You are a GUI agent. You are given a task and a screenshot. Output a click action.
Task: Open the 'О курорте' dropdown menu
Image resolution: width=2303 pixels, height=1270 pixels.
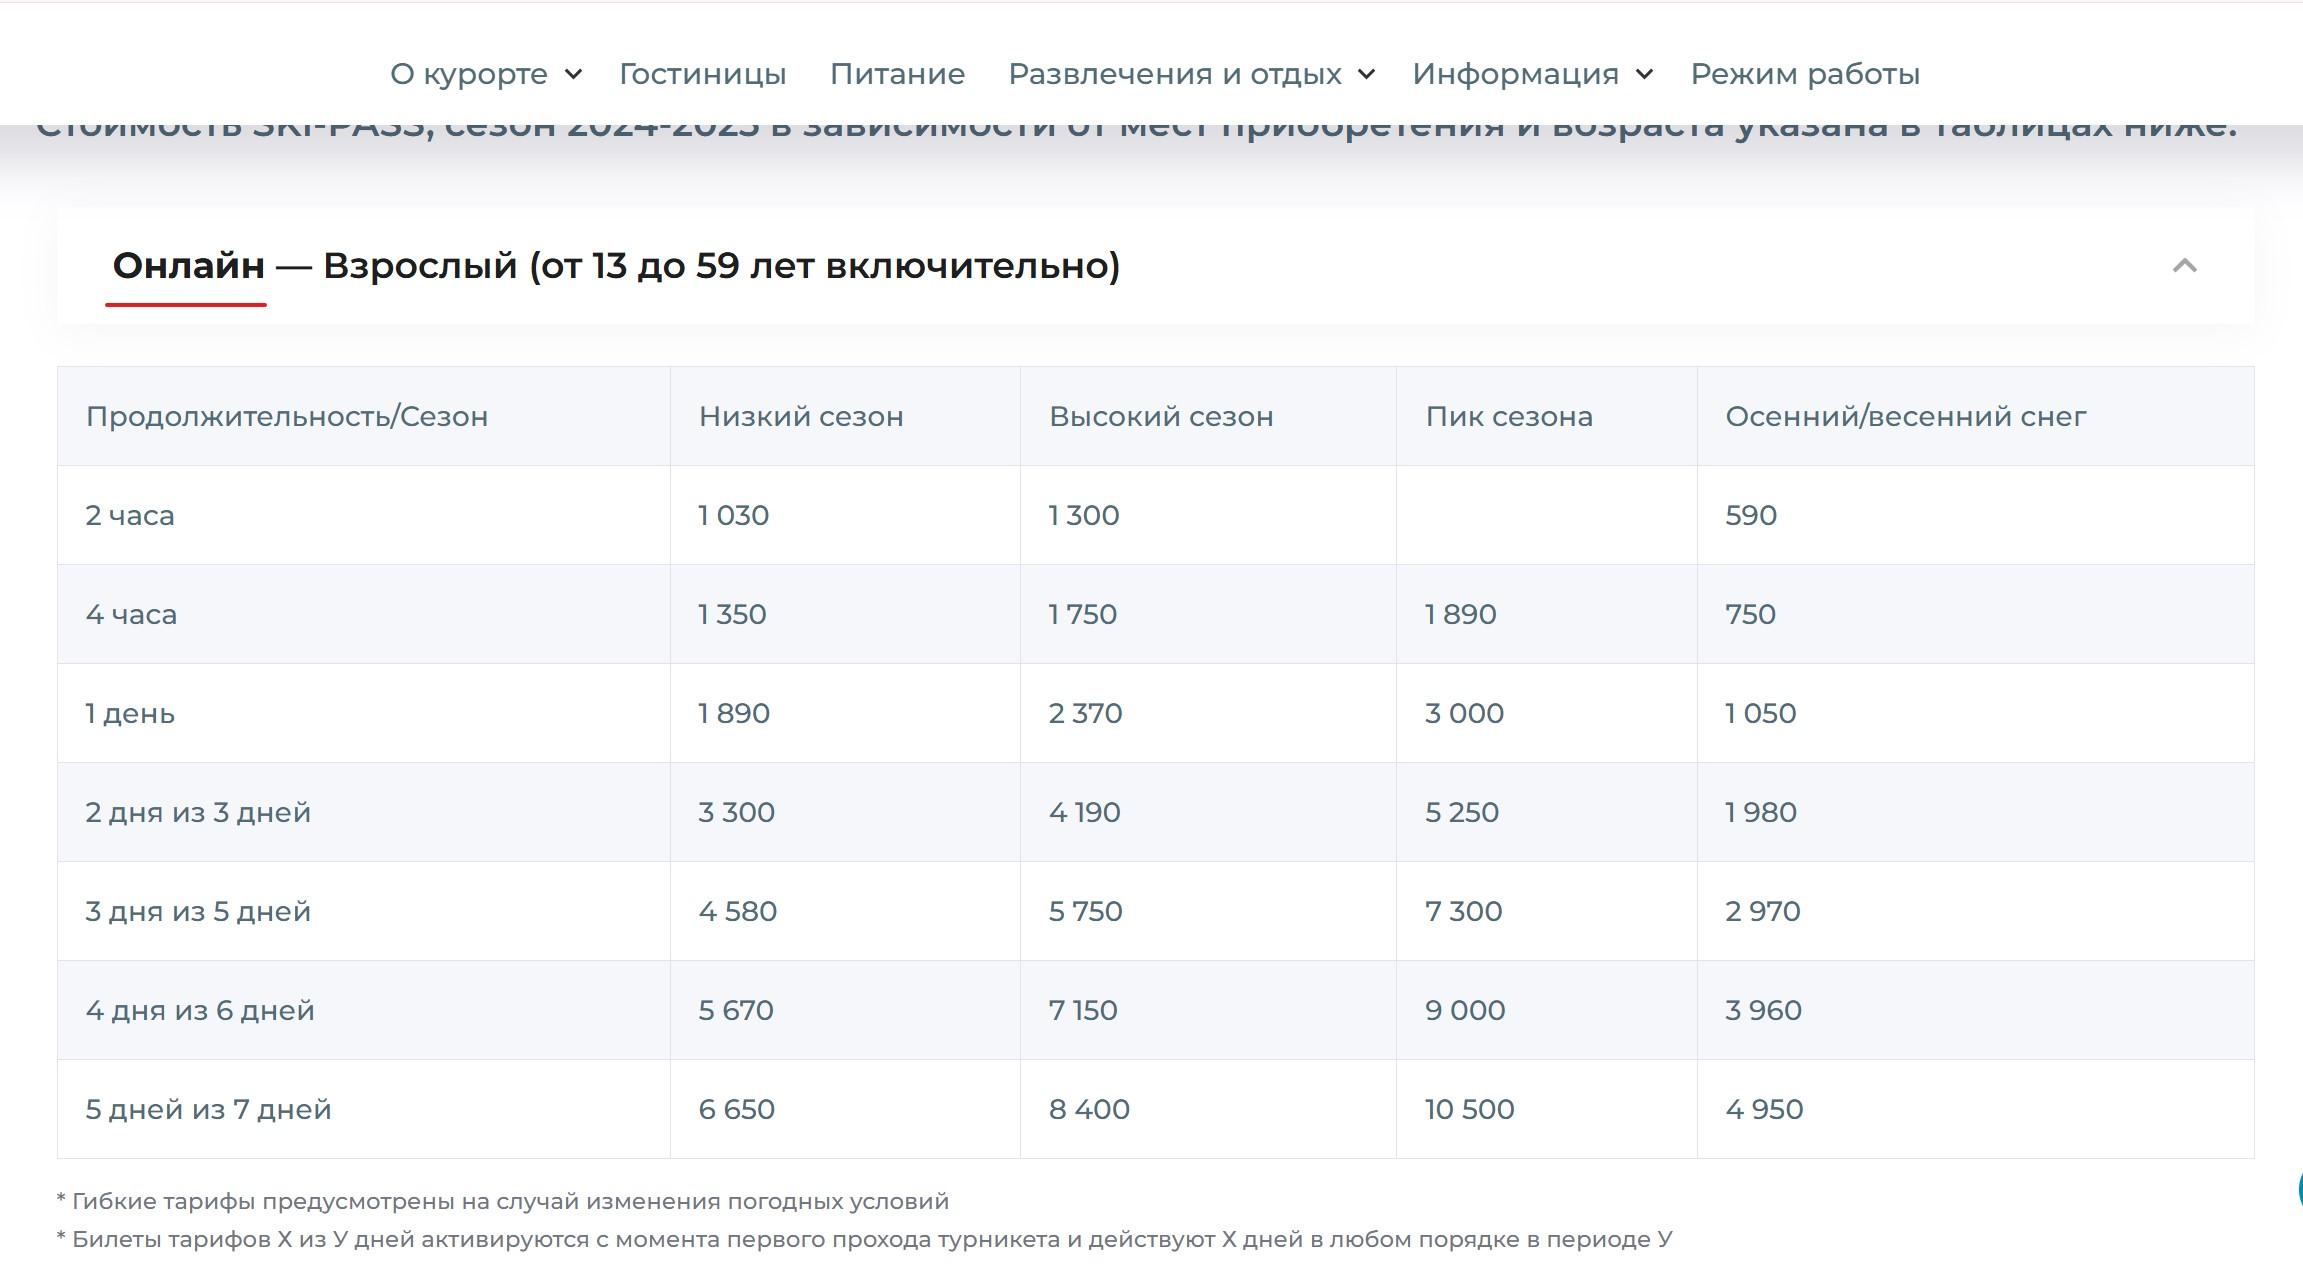(486, 74)
